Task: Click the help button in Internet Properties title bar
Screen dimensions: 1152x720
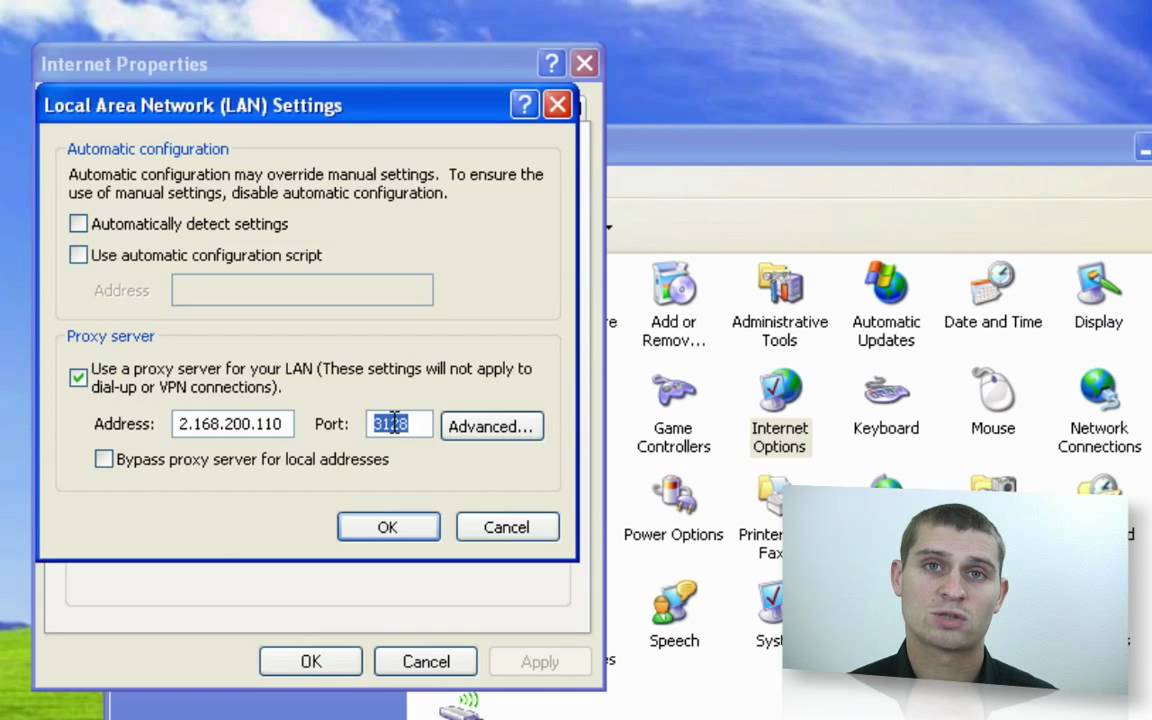Action: tap(552, 63)
